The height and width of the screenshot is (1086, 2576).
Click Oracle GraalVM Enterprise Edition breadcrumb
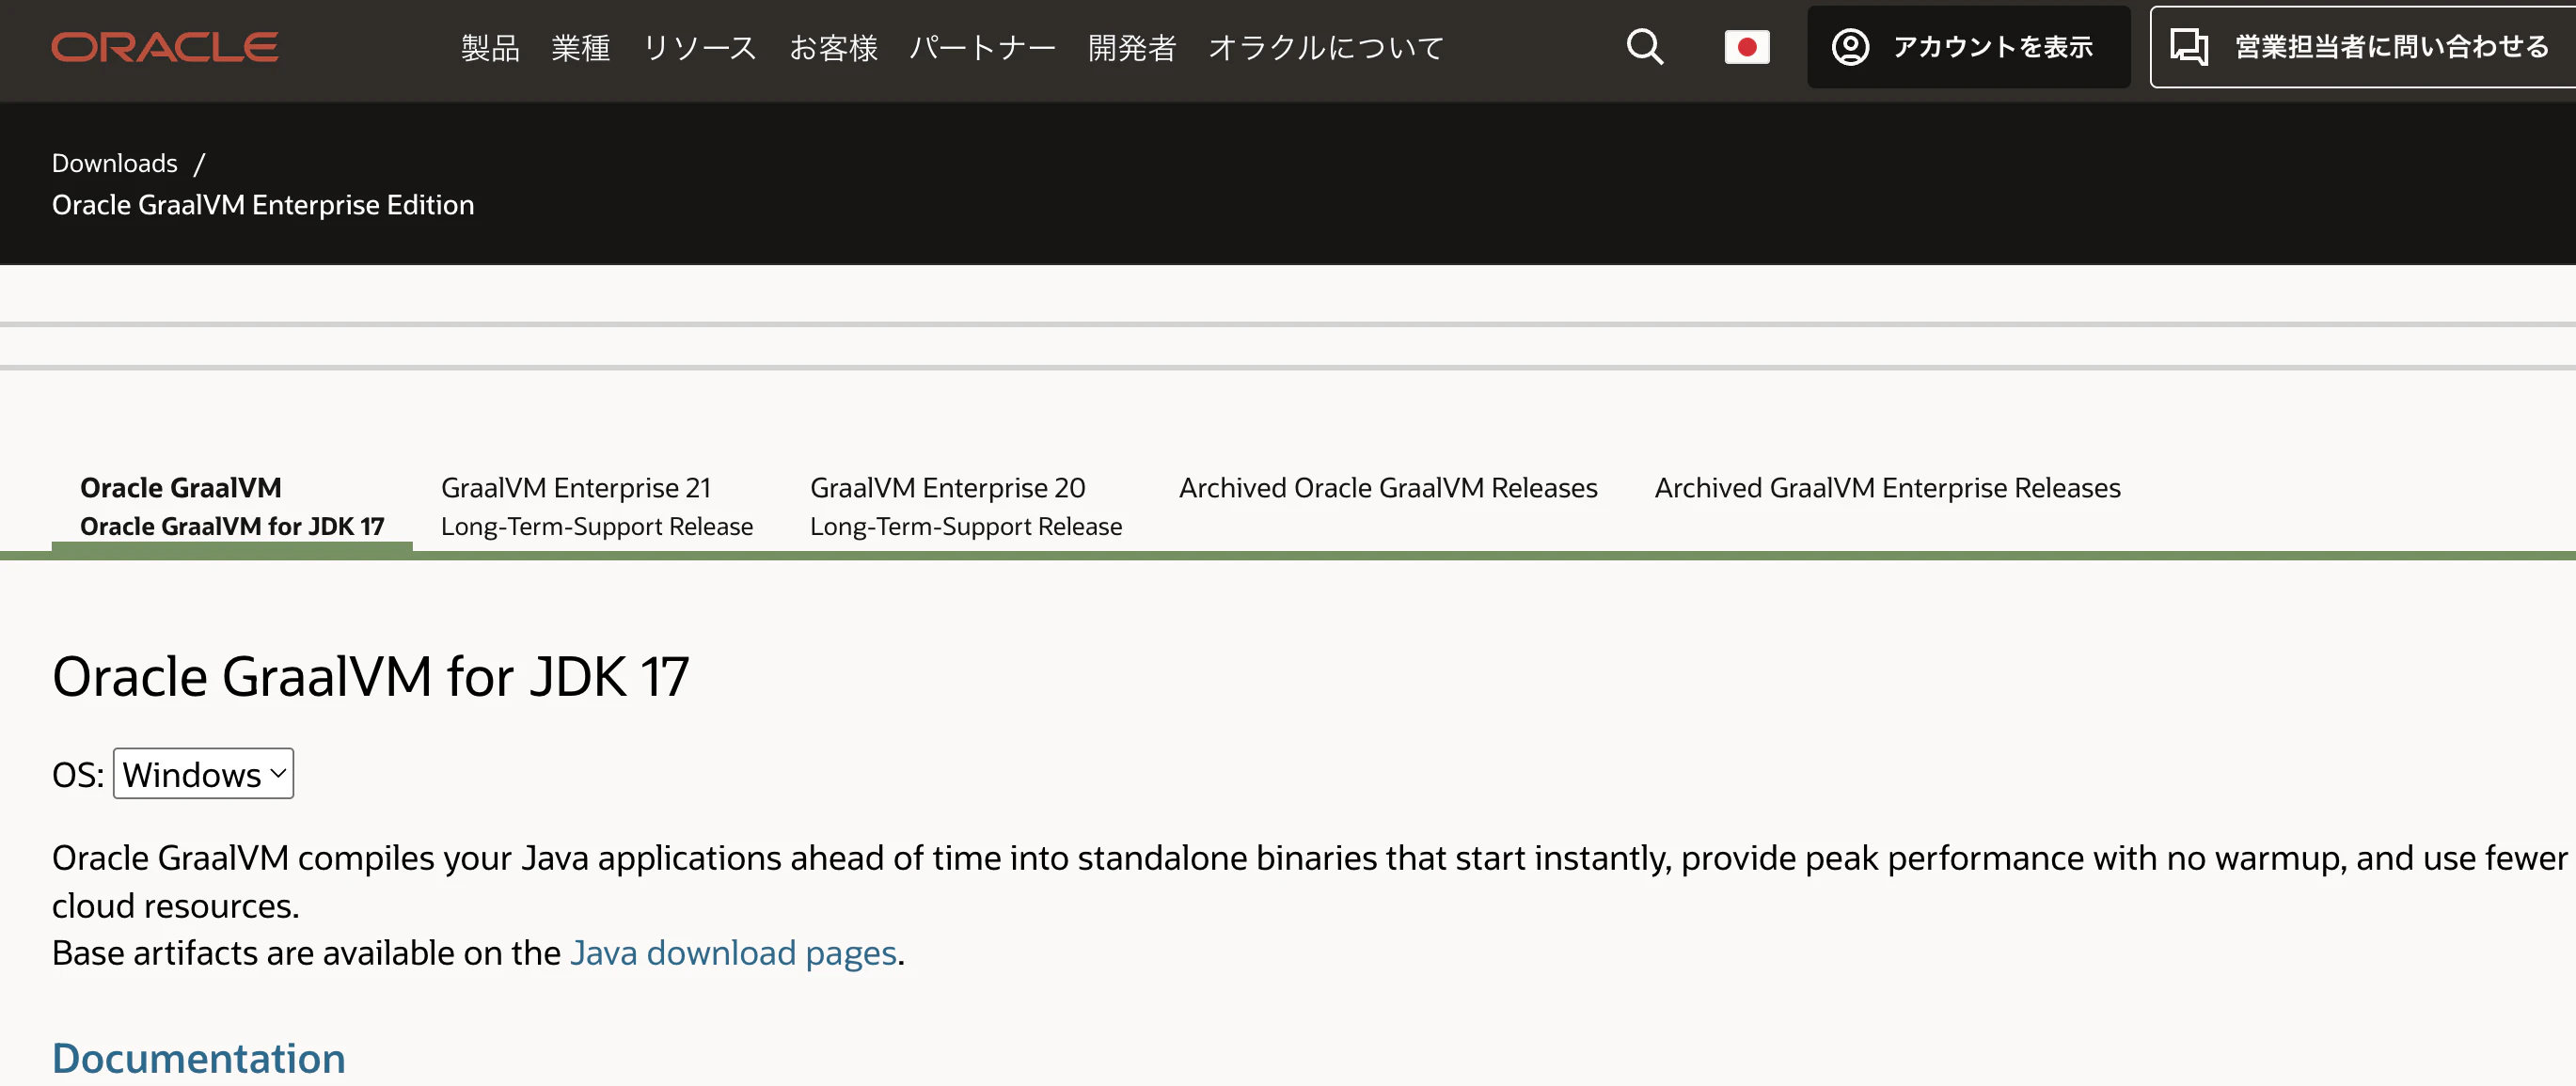263,205
